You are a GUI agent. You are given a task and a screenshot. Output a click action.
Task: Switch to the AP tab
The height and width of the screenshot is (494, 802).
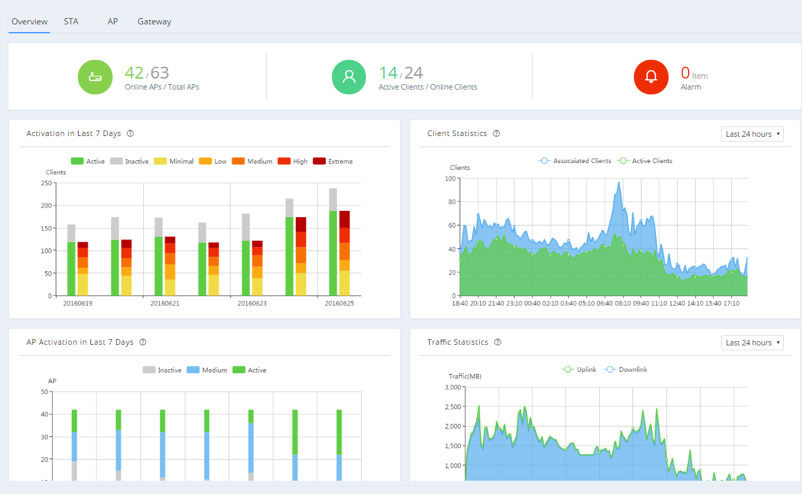pyautogui.click(x=113, y=21)
